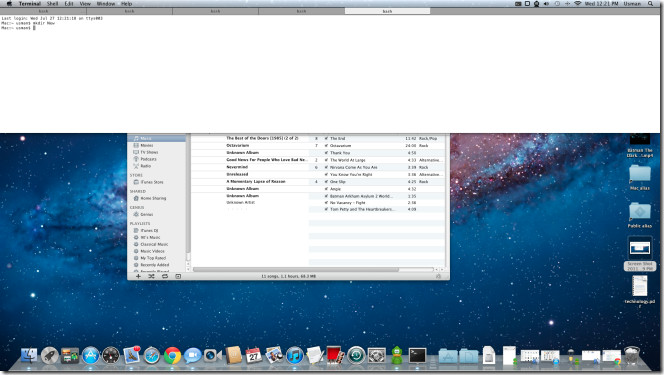Click iTunes horizontal scrollbar thumb

pos(296,269)
